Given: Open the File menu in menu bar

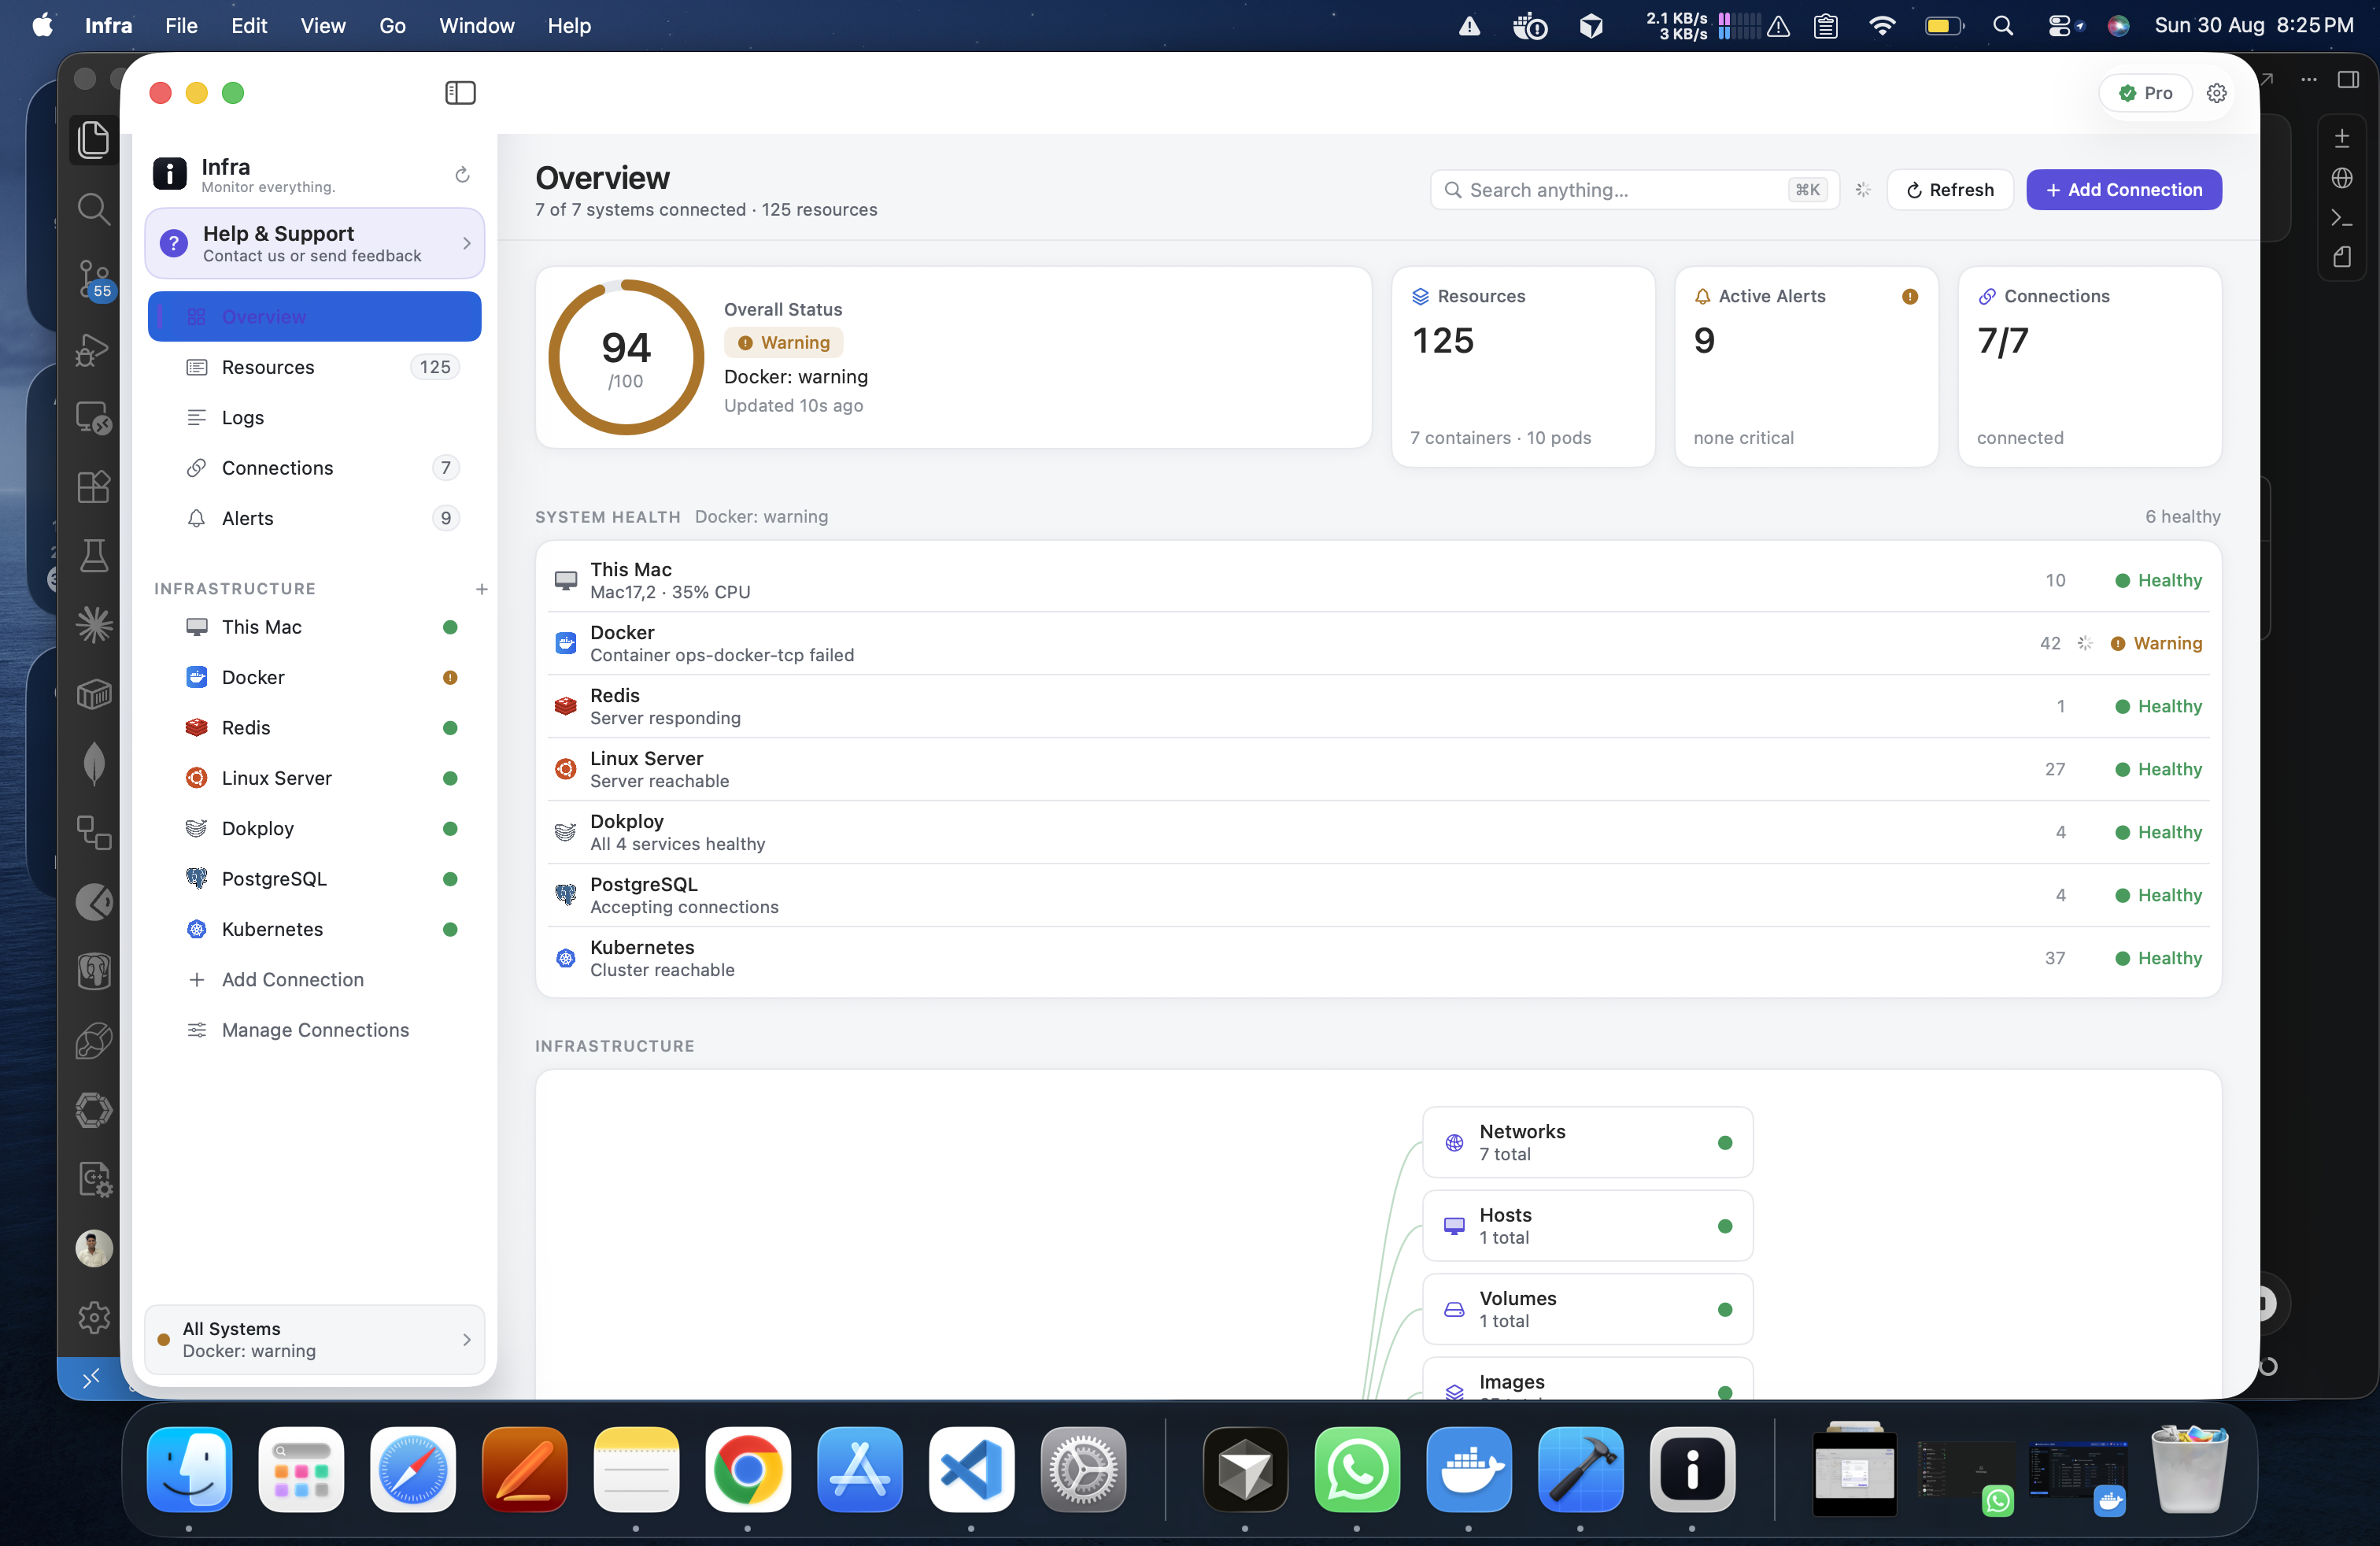Looking at the screenshot, I should click(181, 25).
